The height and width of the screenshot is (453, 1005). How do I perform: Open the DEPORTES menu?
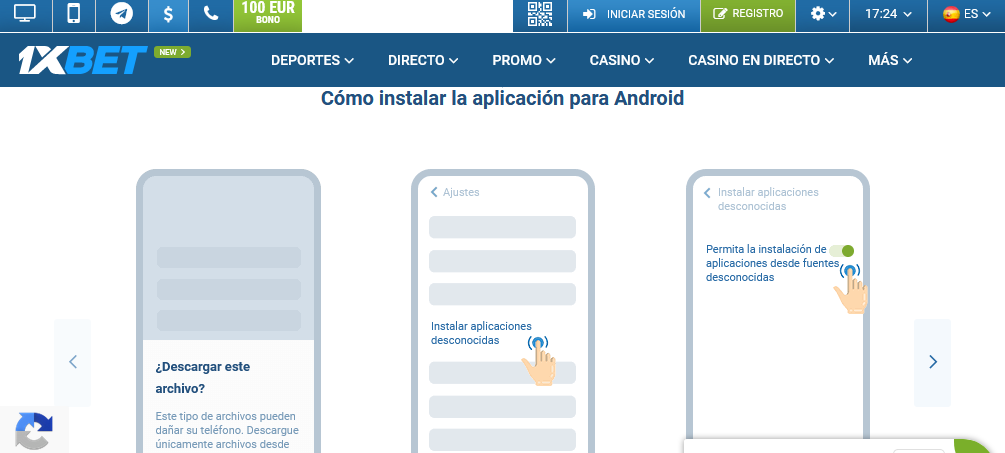pos(312,60)
